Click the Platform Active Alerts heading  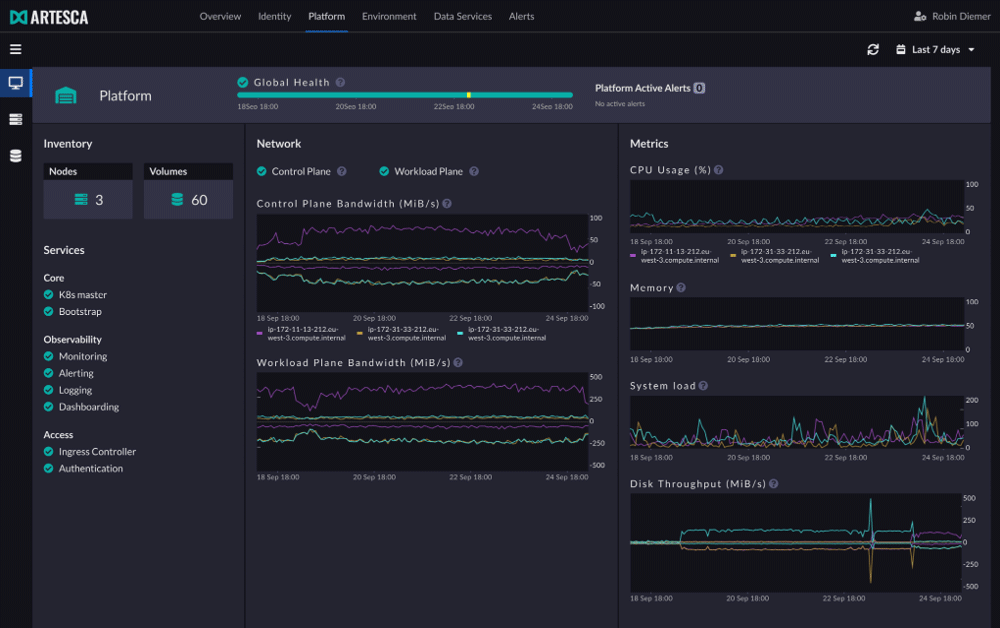tap(643, 88)
